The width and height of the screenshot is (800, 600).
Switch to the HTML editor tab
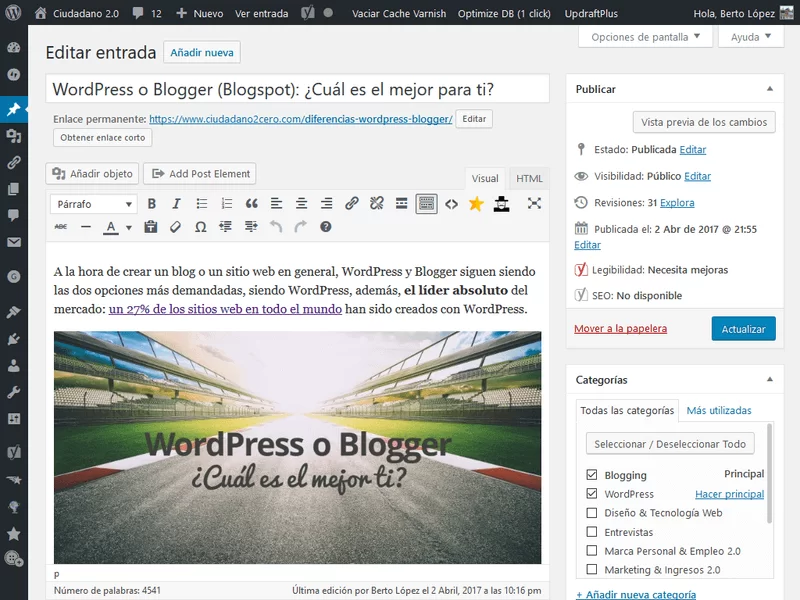529,179
